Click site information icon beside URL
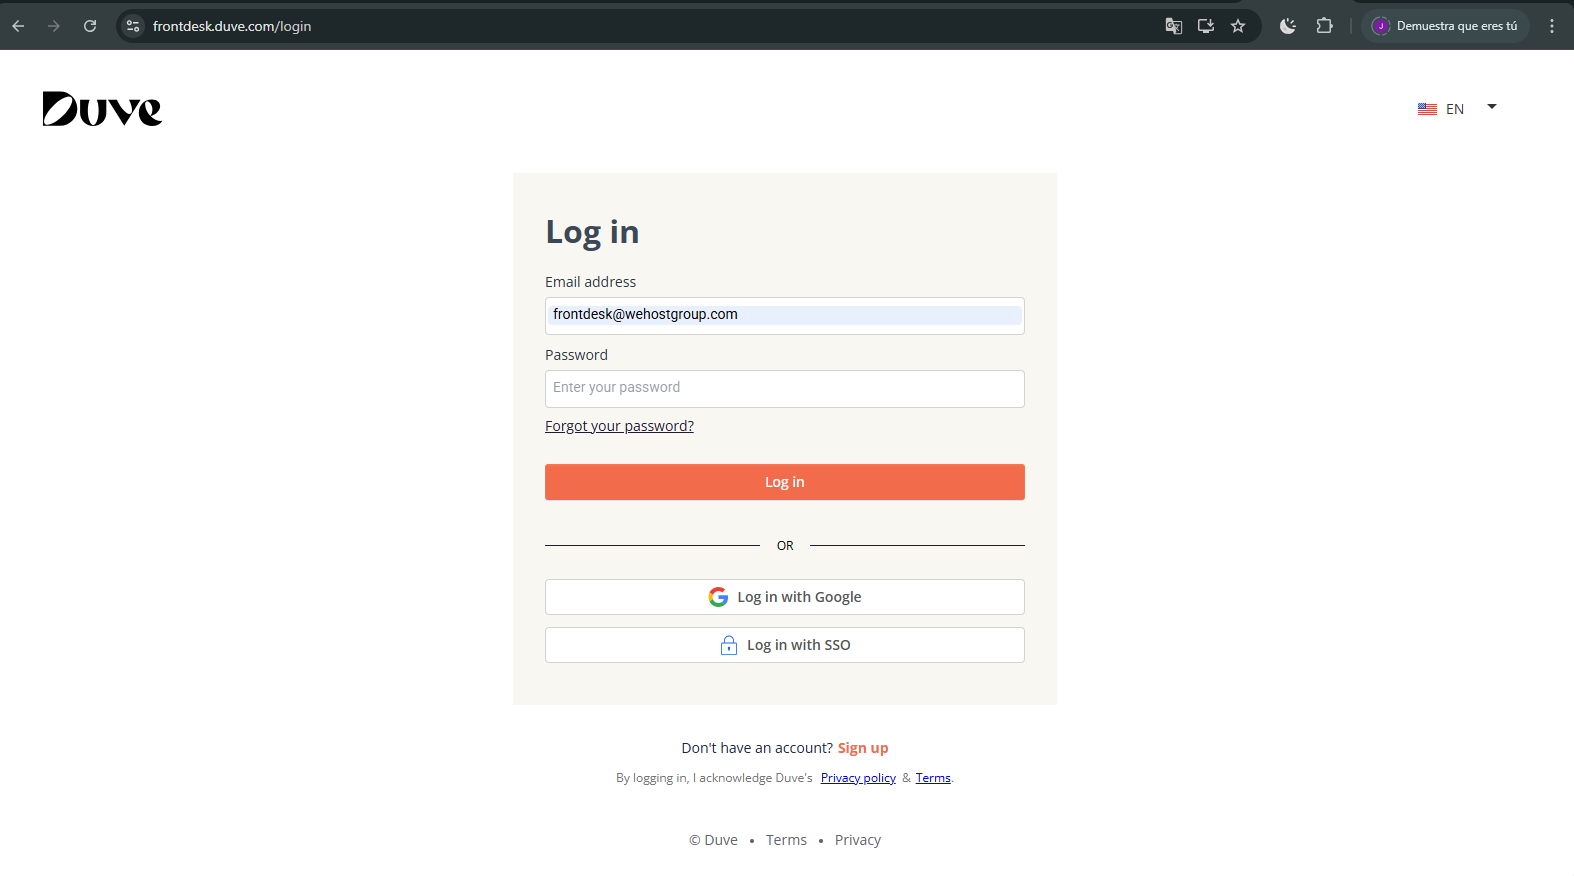 pos(133,26)
